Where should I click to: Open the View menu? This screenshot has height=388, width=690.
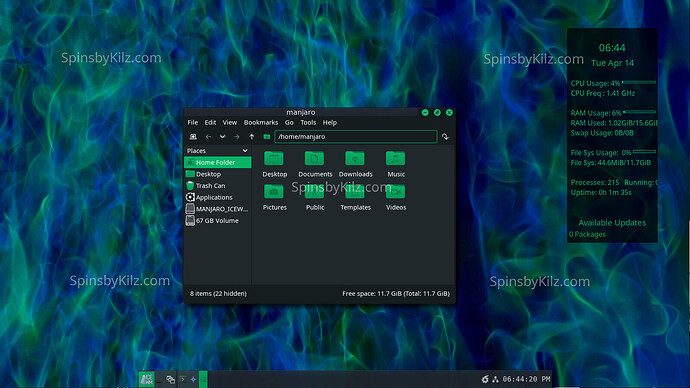pyautogui.click(x=229, y=122)
